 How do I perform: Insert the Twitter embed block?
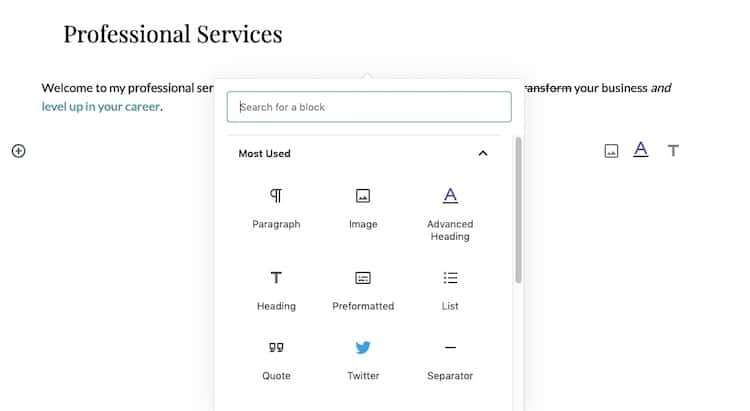pyautogui.click(x=363, y=361)
